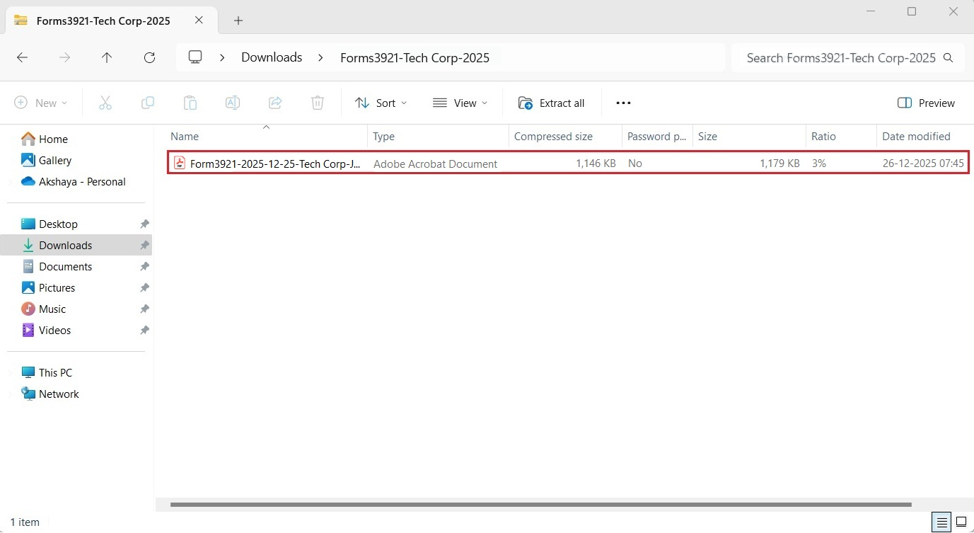Screen dimensions: 974x533
Task: Close the Forms3921-Tech Corp-2025 tab
Action: [199, 20]
